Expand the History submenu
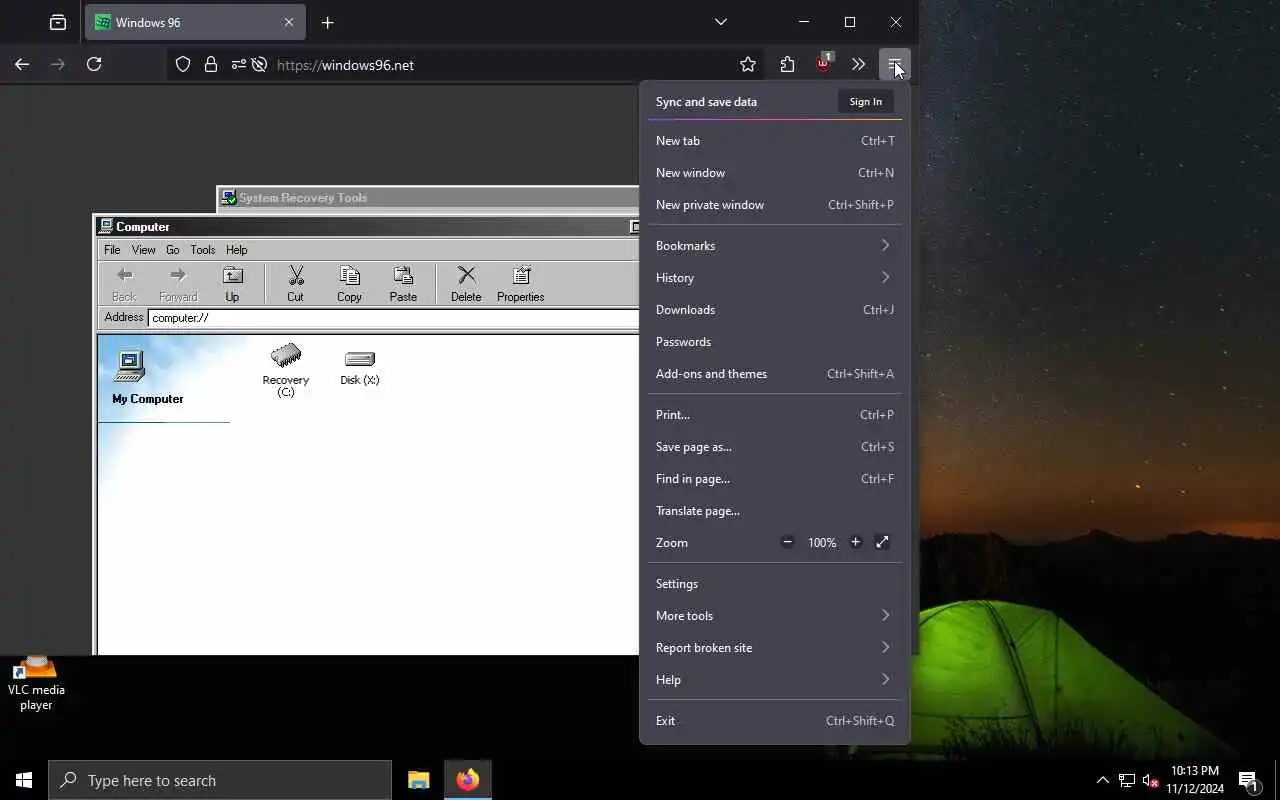 coord(774,277)
